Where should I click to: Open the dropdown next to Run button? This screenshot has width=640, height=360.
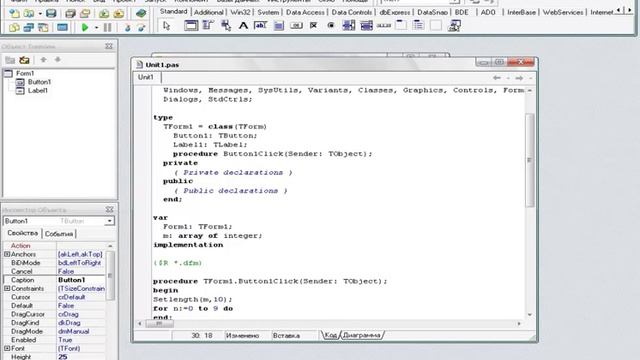(96, 28)
